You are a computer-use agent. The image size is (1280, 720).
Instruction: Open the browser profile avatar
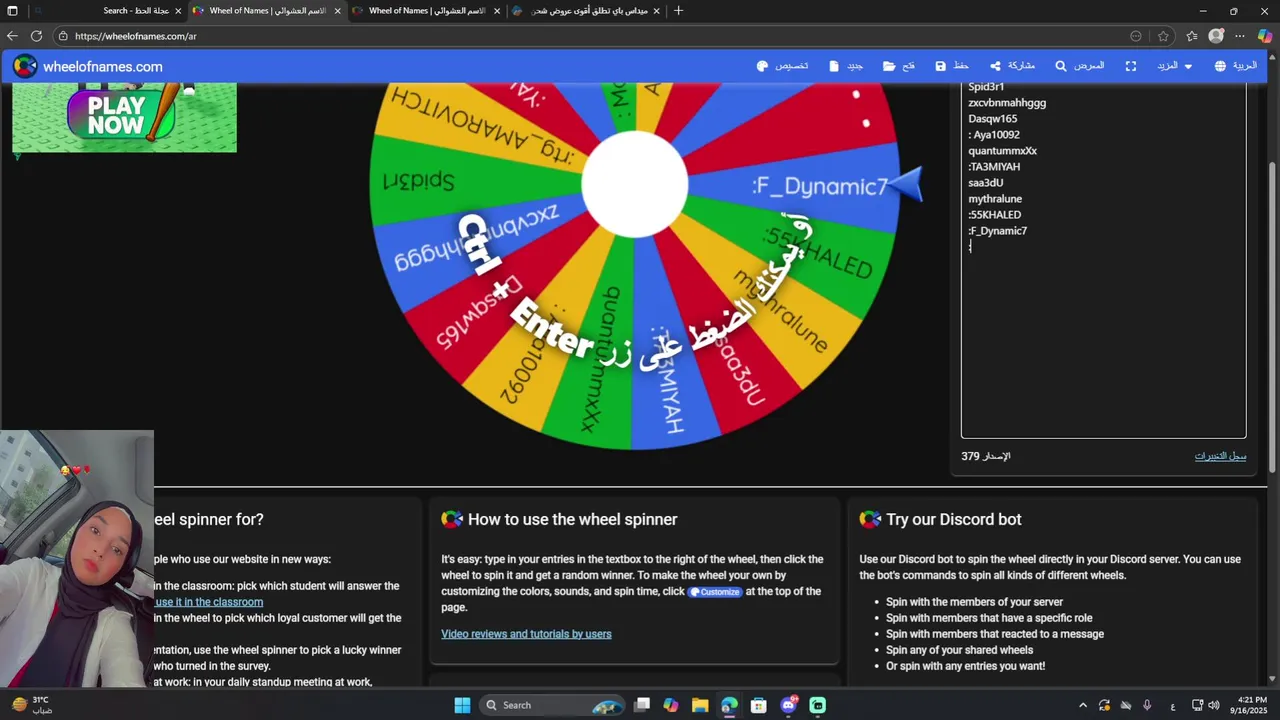click(1216, 36)
